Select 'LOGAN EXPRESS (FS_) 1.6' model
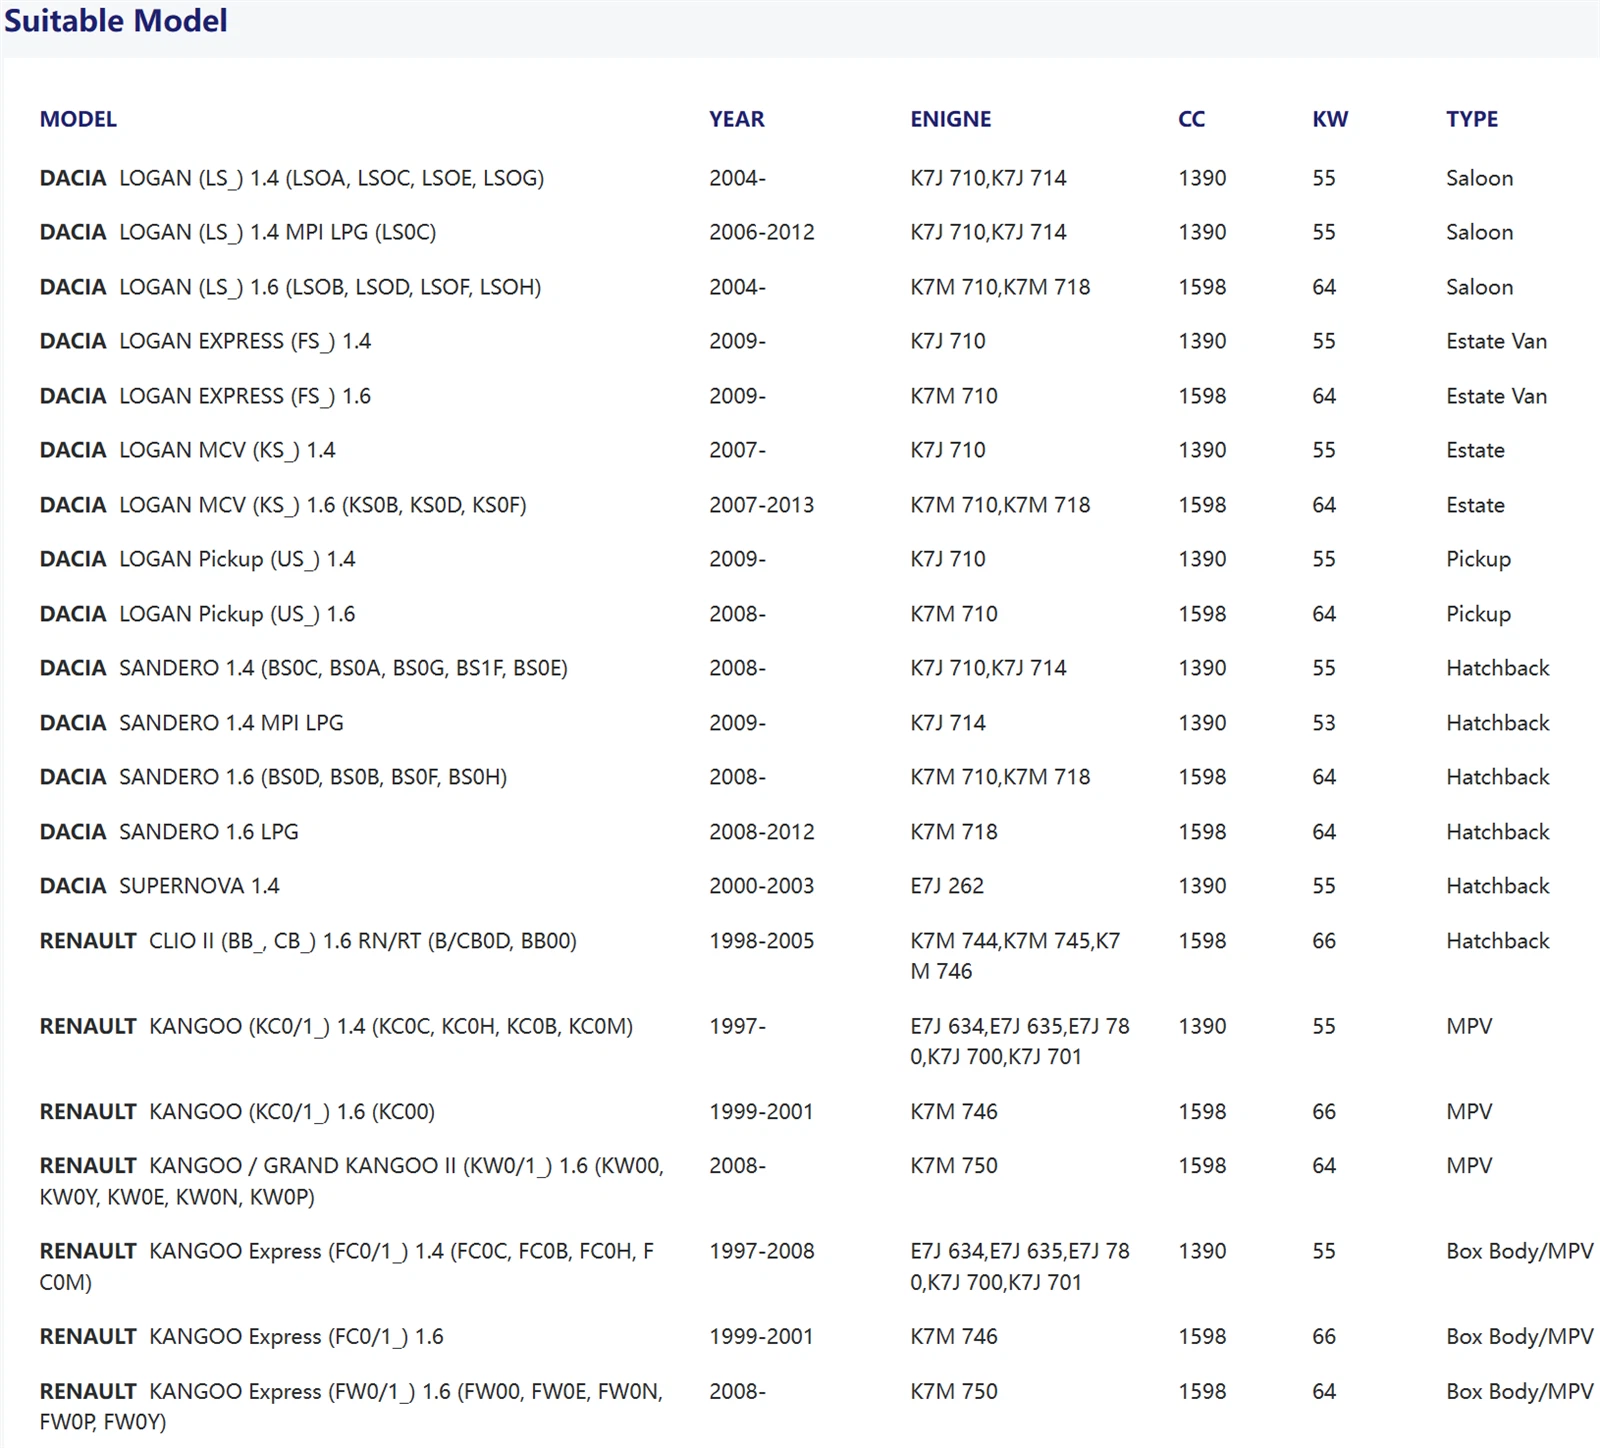The width and height of the screenshot is (1600, 1448). [205, 396]
